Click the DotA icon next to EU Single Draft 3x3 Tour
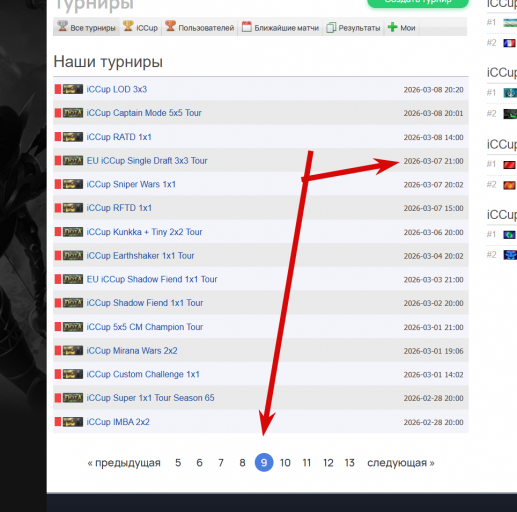 [x=73, y=160]
